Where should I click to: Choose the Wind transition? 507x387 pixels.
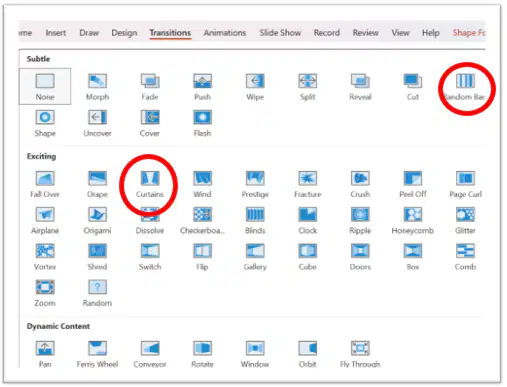[x=202, y=184]
